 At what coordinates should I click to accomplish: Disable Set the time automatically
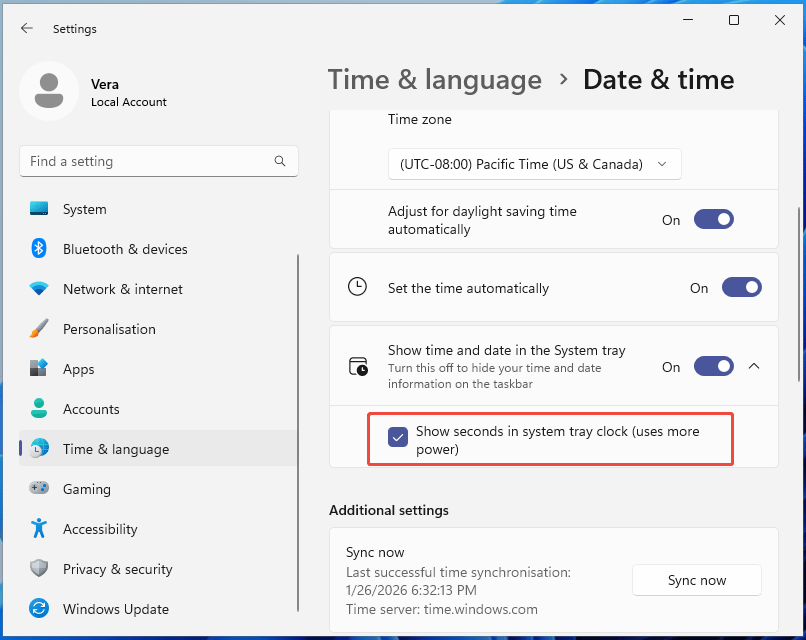pyautogui.click(x=741, y=287)
